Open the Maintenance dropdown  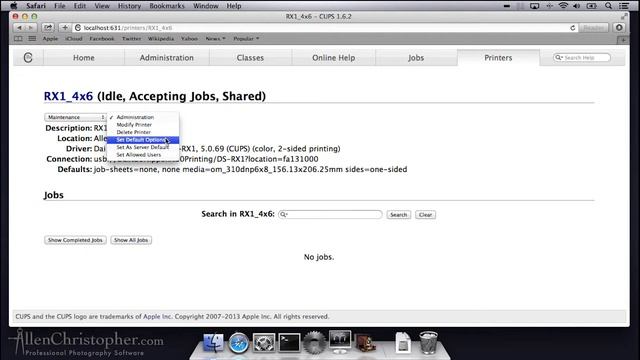pyautogui.click(x=75, y=117)
